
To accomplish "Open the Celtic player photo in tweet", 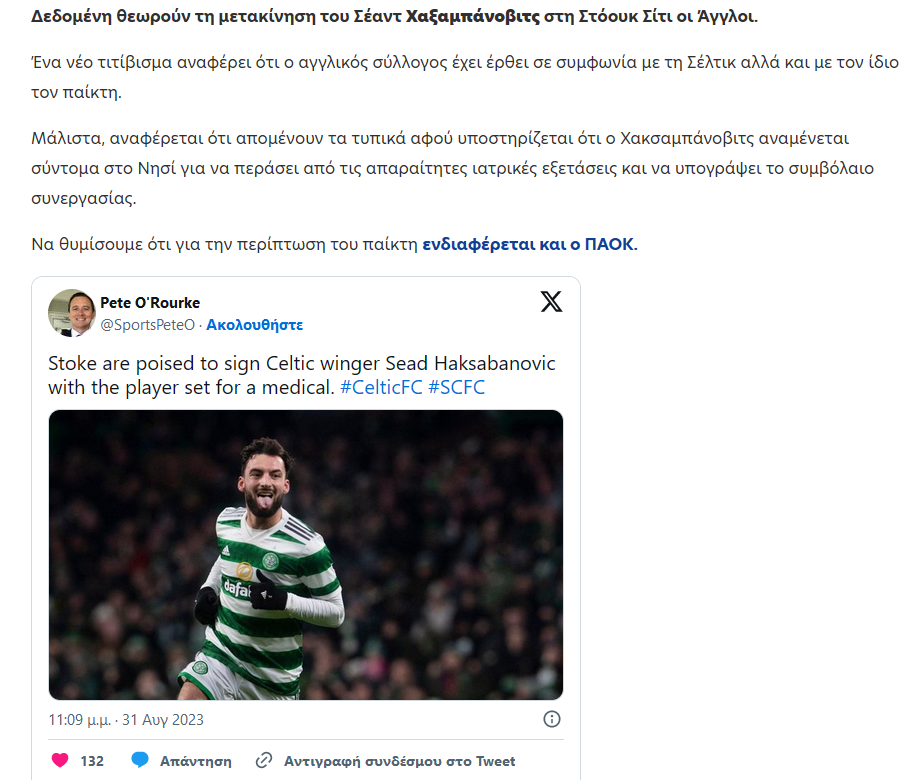I will [x=306, y=555].
